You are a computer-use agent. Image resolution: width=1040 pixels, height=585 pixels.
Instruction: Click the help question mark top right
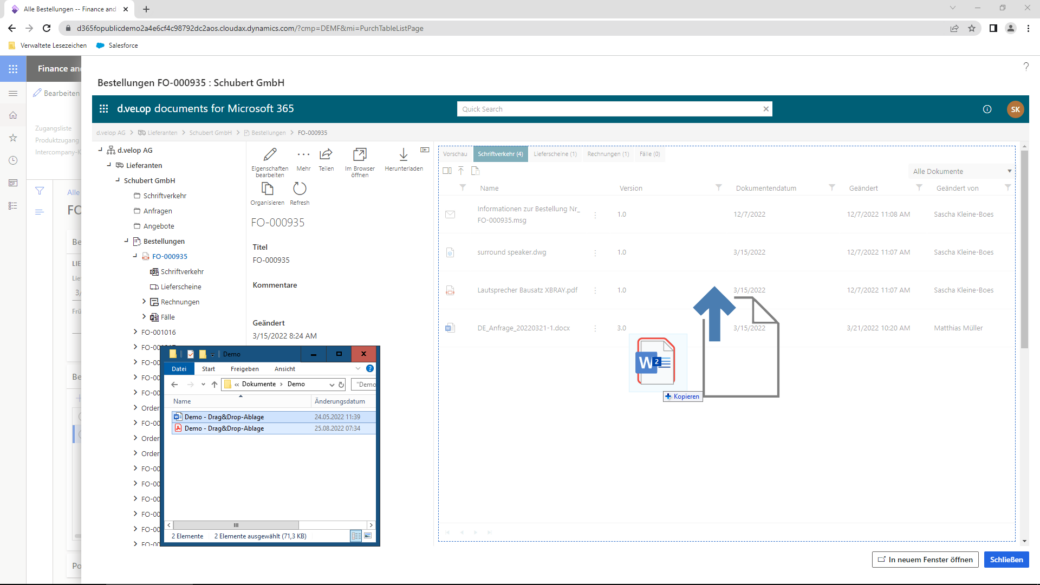click(1025, 66)
